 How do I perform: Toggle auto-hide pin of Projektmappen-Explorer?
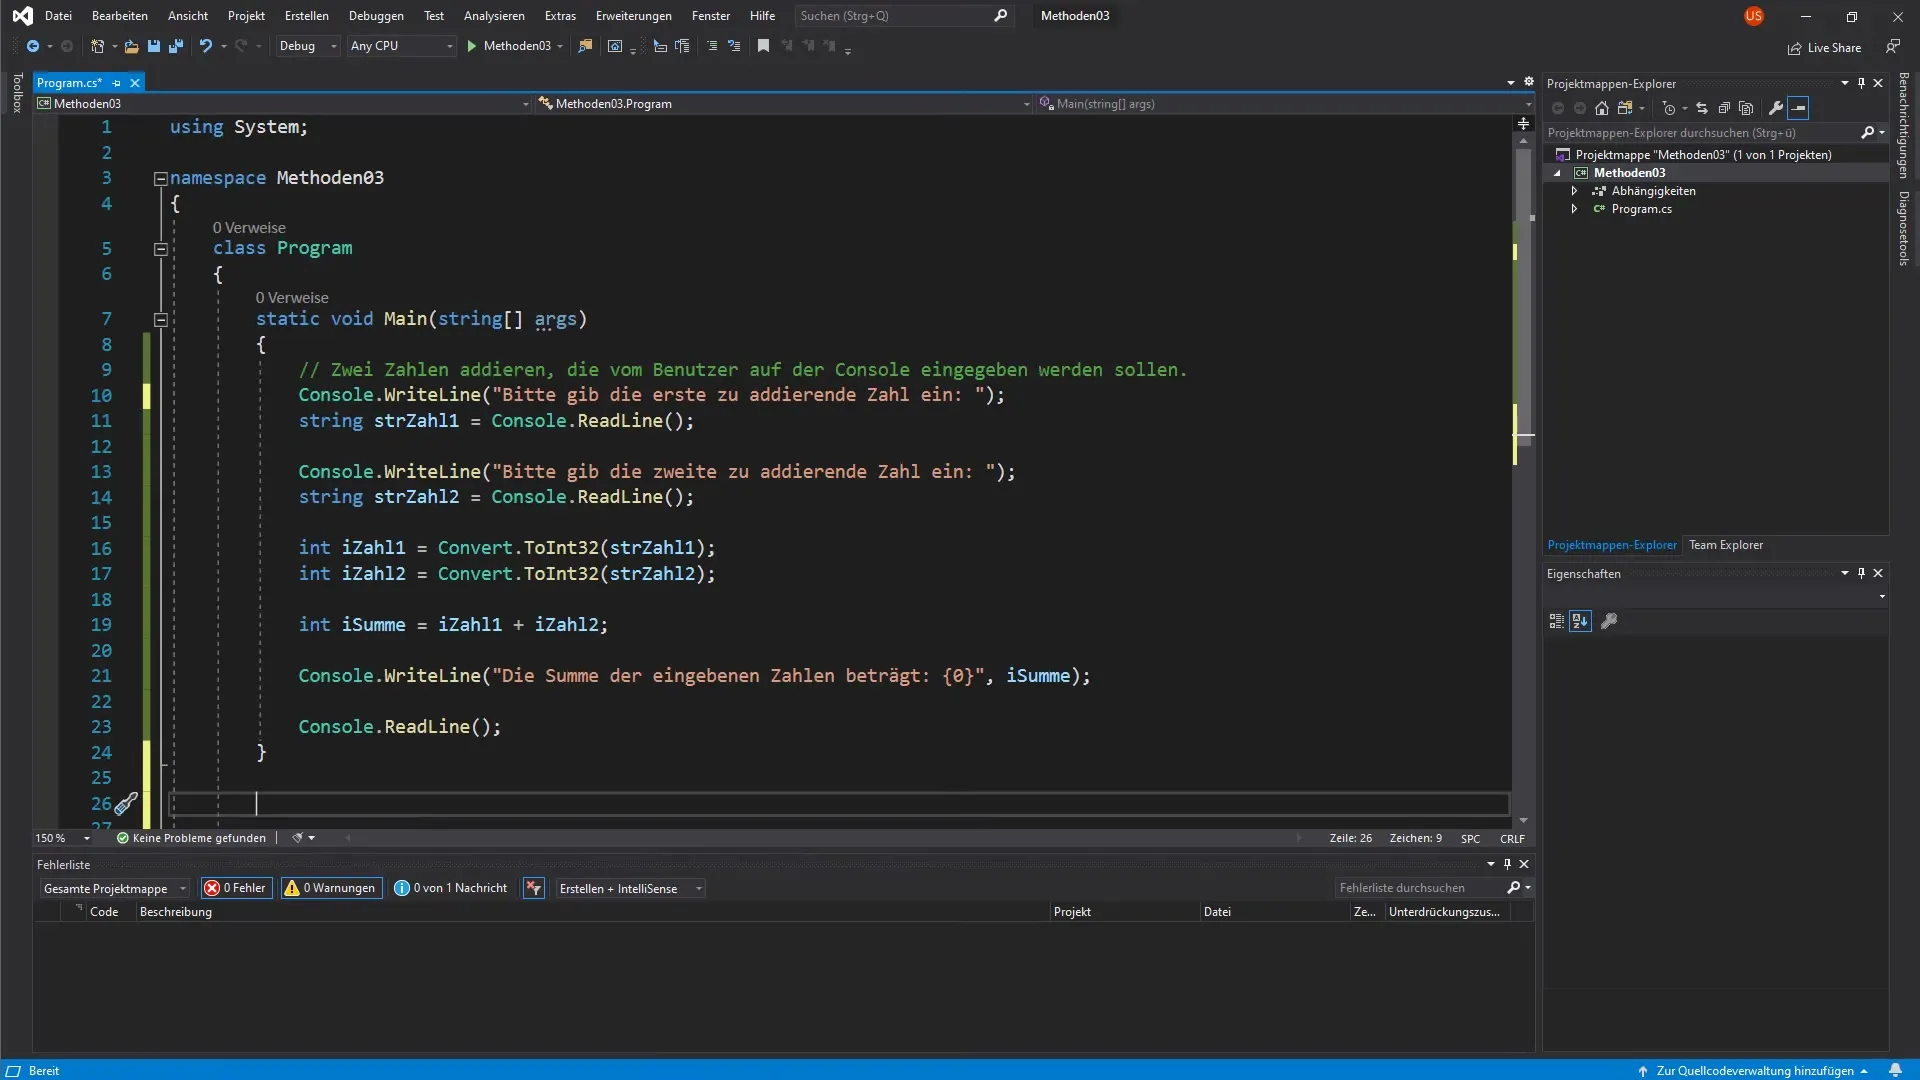(1861, 83)
